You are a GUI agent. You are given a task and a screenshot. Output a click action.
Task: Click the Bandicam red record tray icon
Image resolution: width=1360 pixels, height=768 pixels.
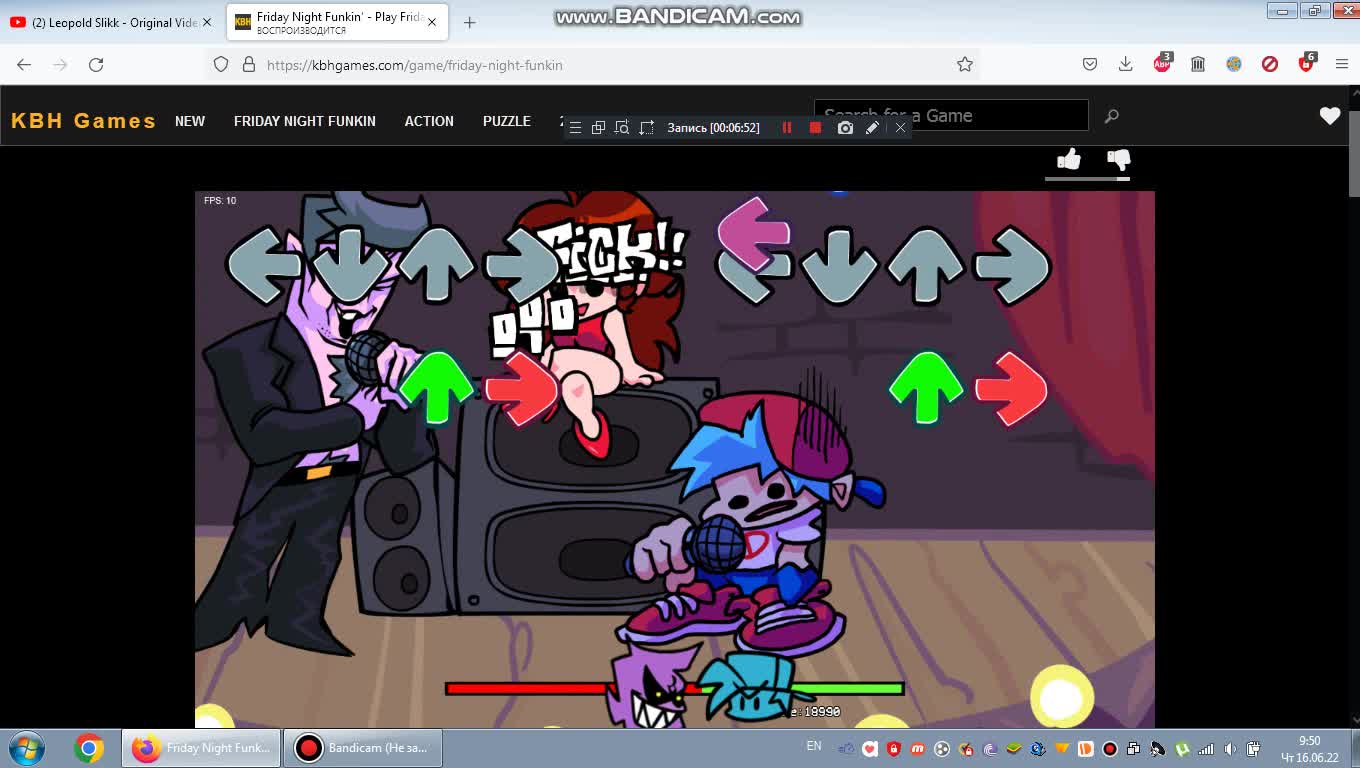tap(1110, 749)
